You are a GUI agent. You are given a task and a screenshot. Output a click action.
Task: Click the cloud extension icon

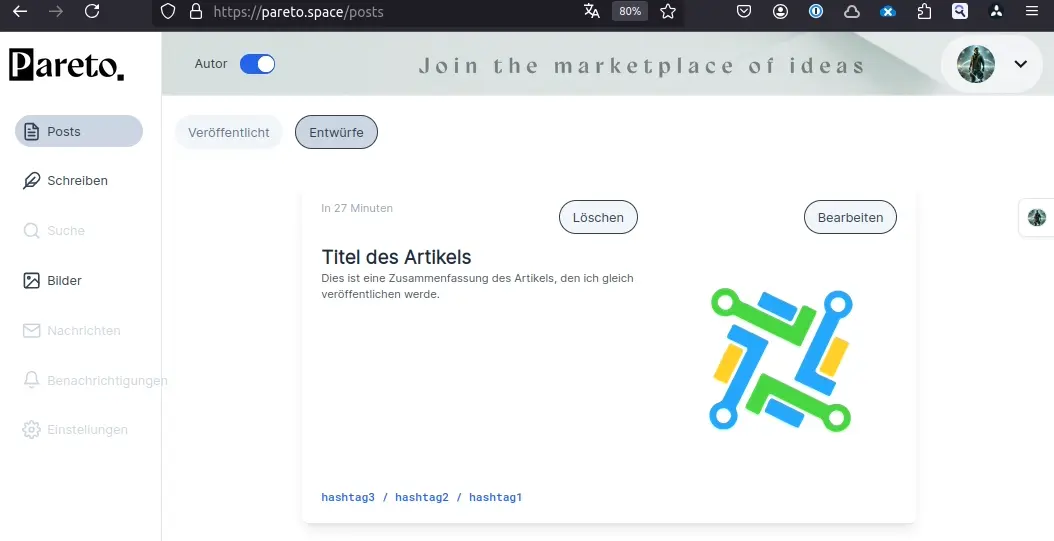click(x=852, y=11)
